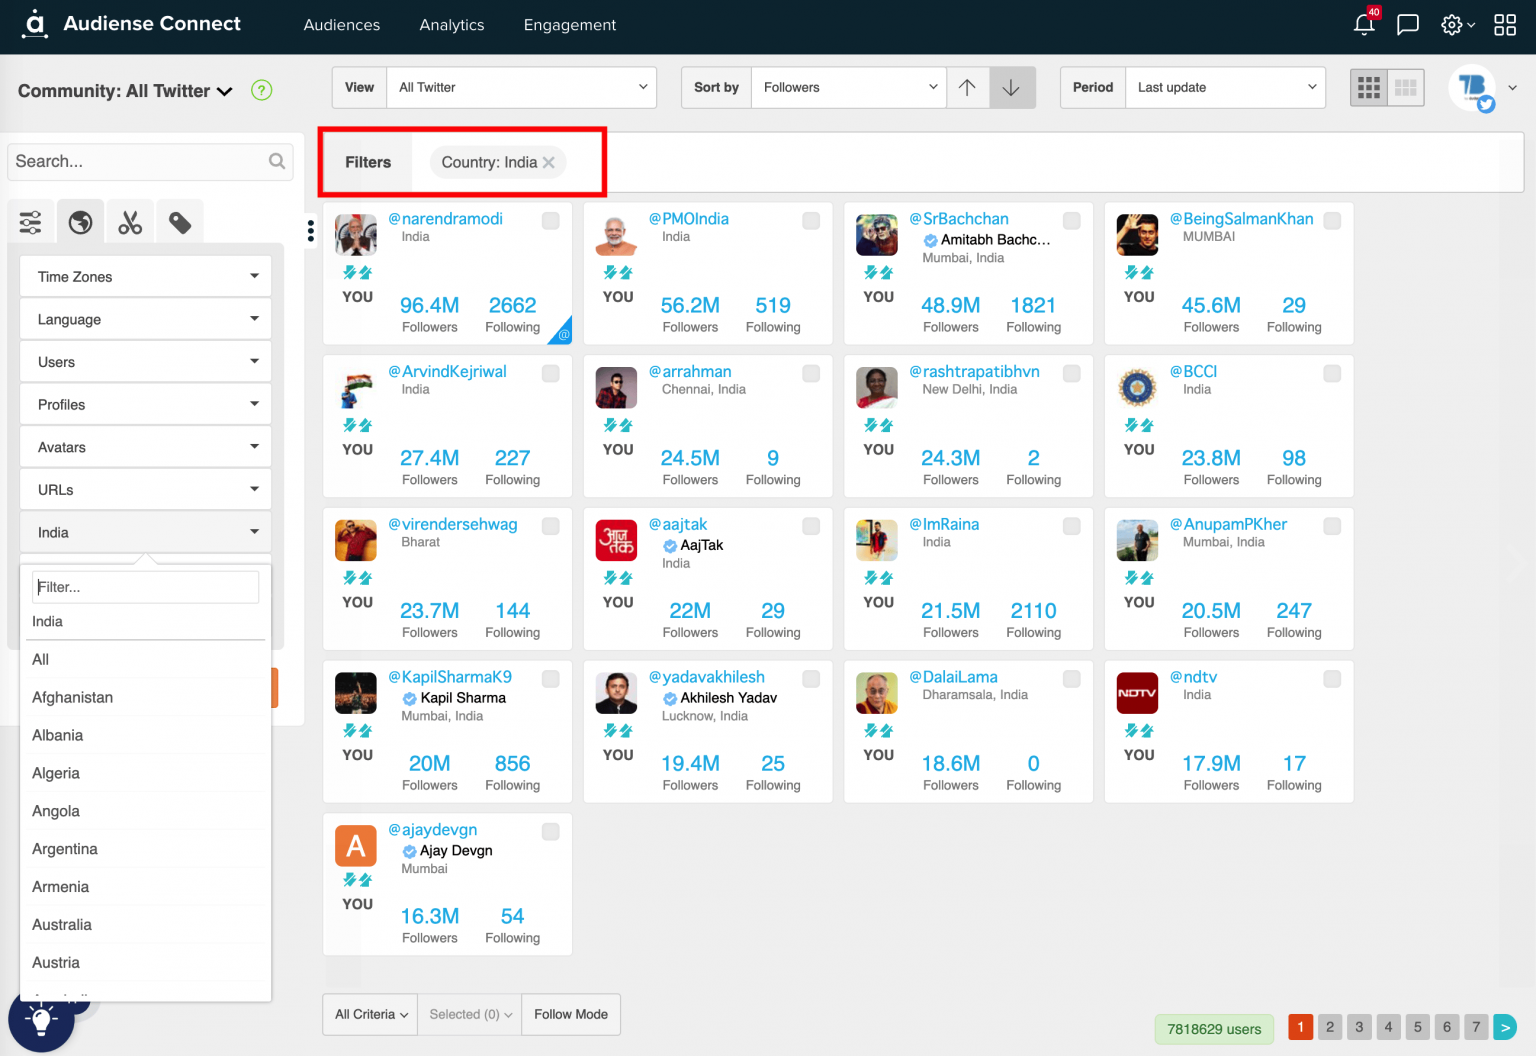Open the notifications bell with 40 alerts
The height and width of the screenshot is (1056, 1536).
[x=1363, y=24]
